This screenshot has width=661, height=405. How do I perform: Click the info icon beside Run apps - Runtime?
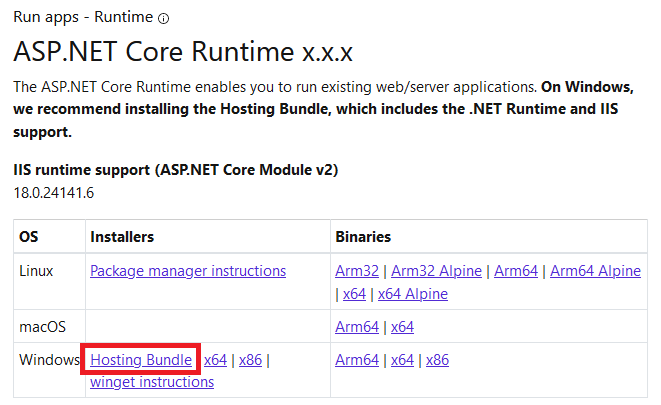point(164,18)
